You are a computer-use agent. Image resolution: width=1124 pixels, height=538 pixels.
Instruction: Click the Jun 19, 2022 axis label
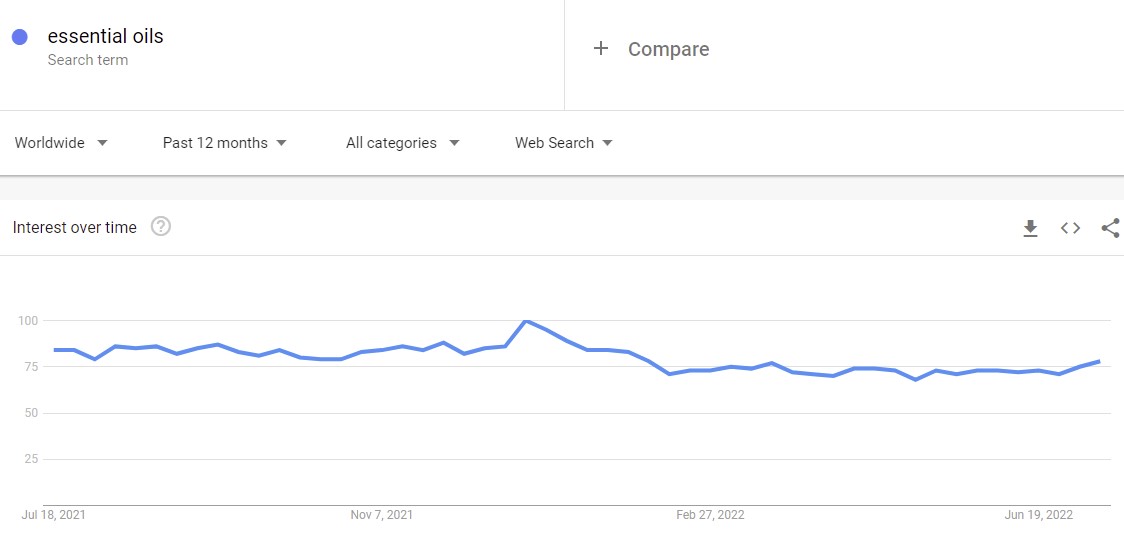coord(1039,514)
